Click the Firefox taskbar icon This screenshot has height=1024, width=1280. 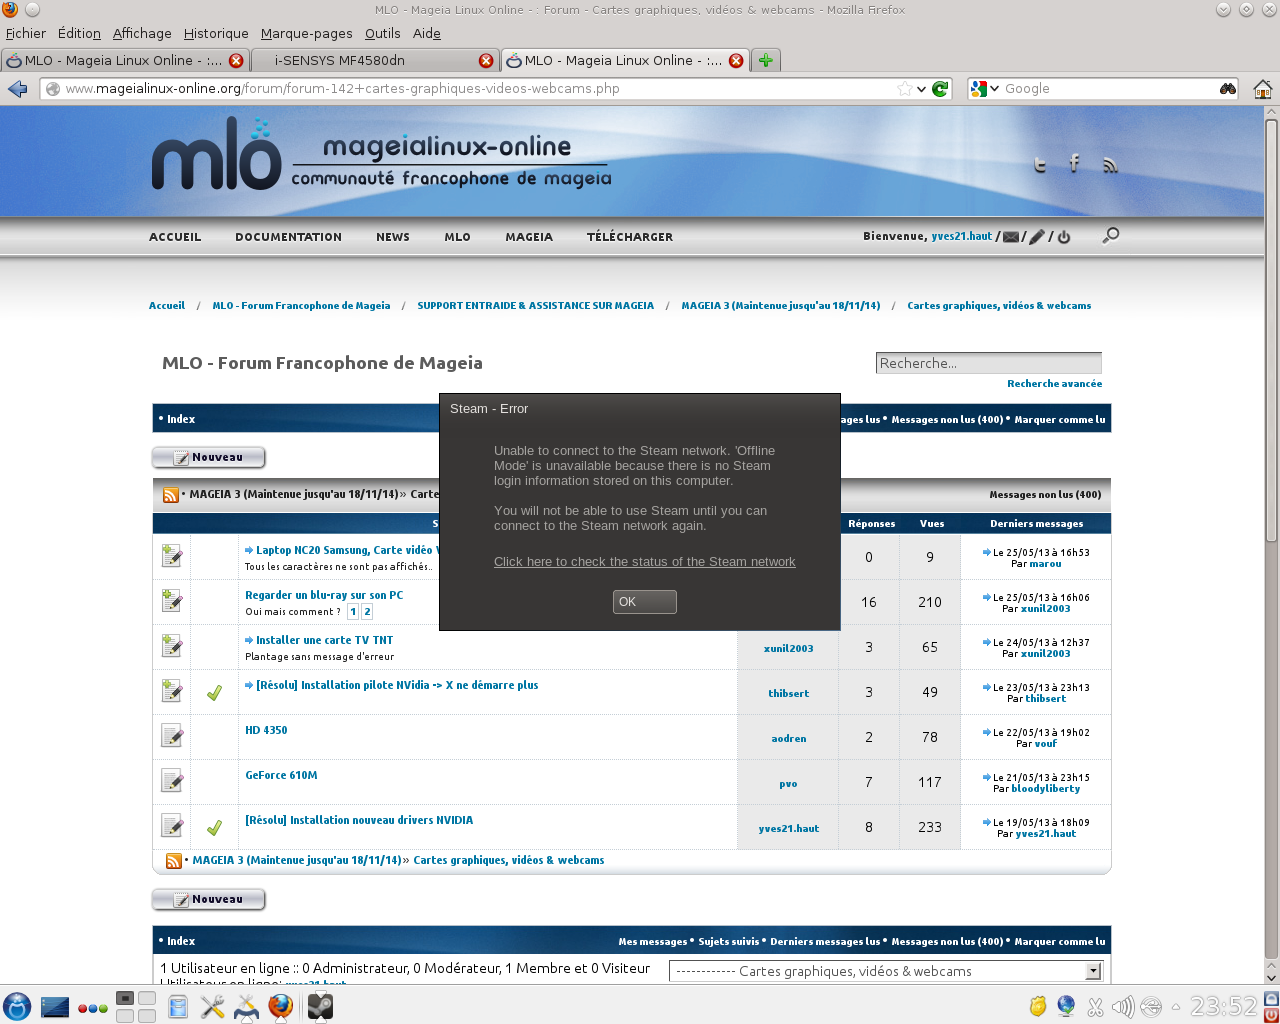(x=281, y=1006)
